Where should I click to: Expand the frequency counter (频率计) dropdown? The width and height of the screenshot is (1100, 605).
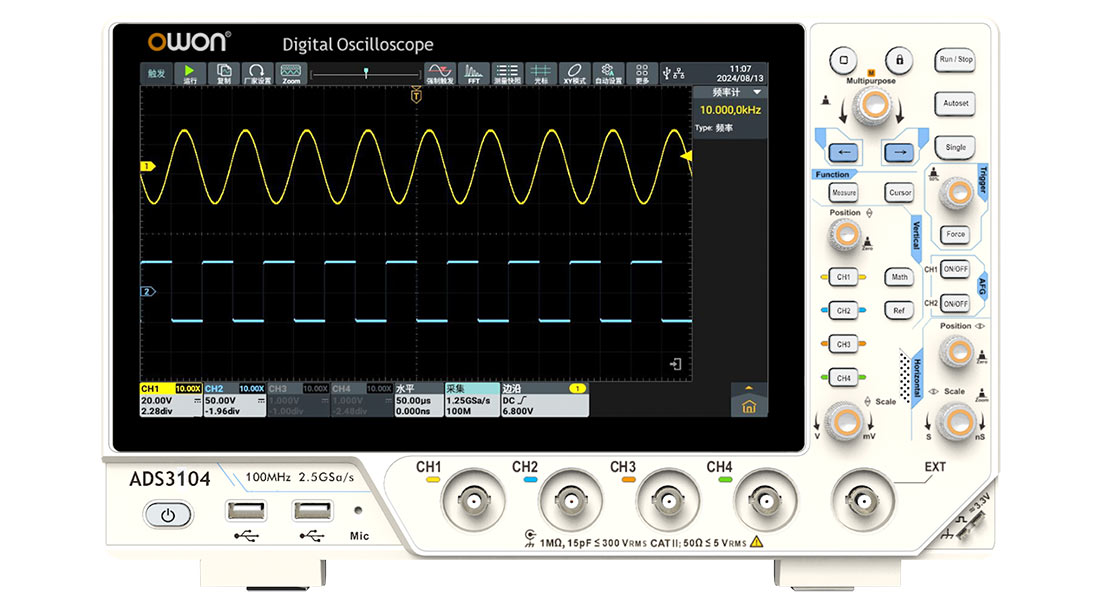tap(757, 92)
